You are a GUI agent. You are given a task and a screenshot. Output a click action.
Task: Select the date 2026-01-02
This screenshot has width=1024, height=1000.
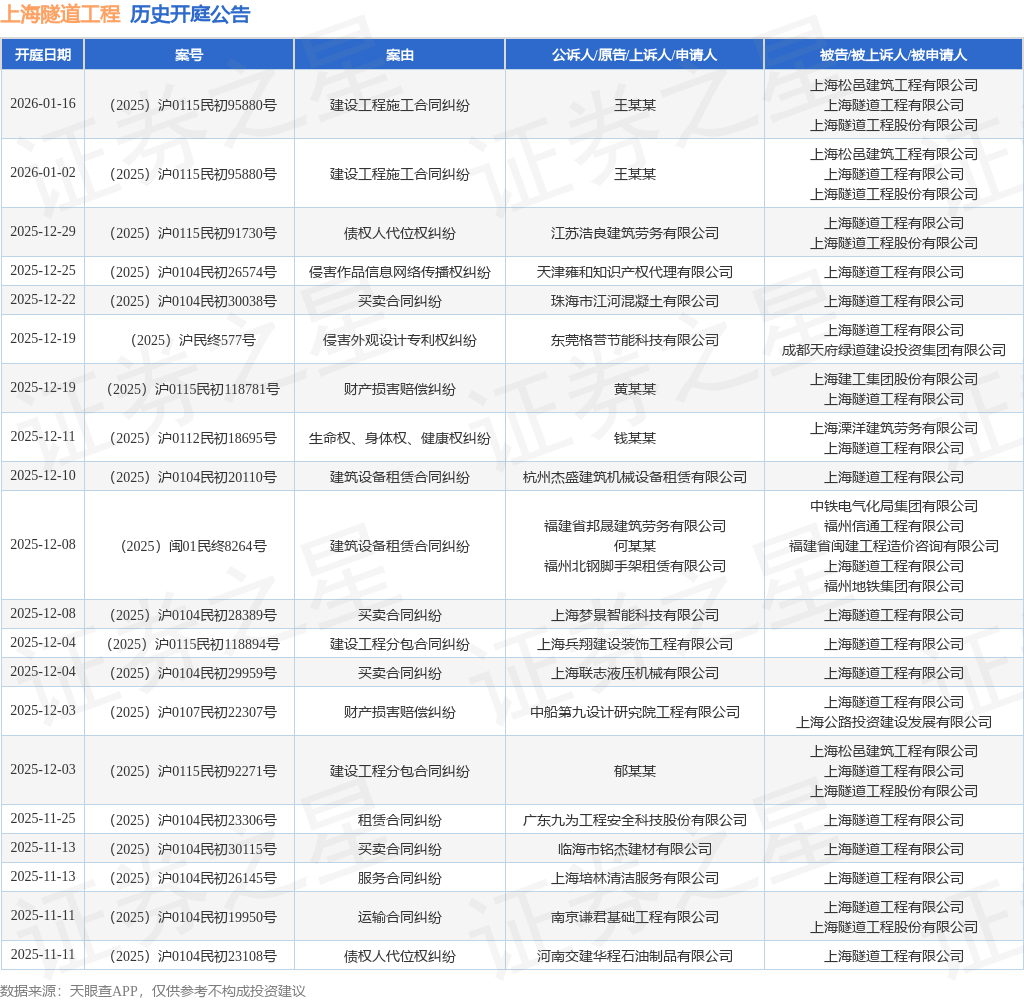click(42, 172)
